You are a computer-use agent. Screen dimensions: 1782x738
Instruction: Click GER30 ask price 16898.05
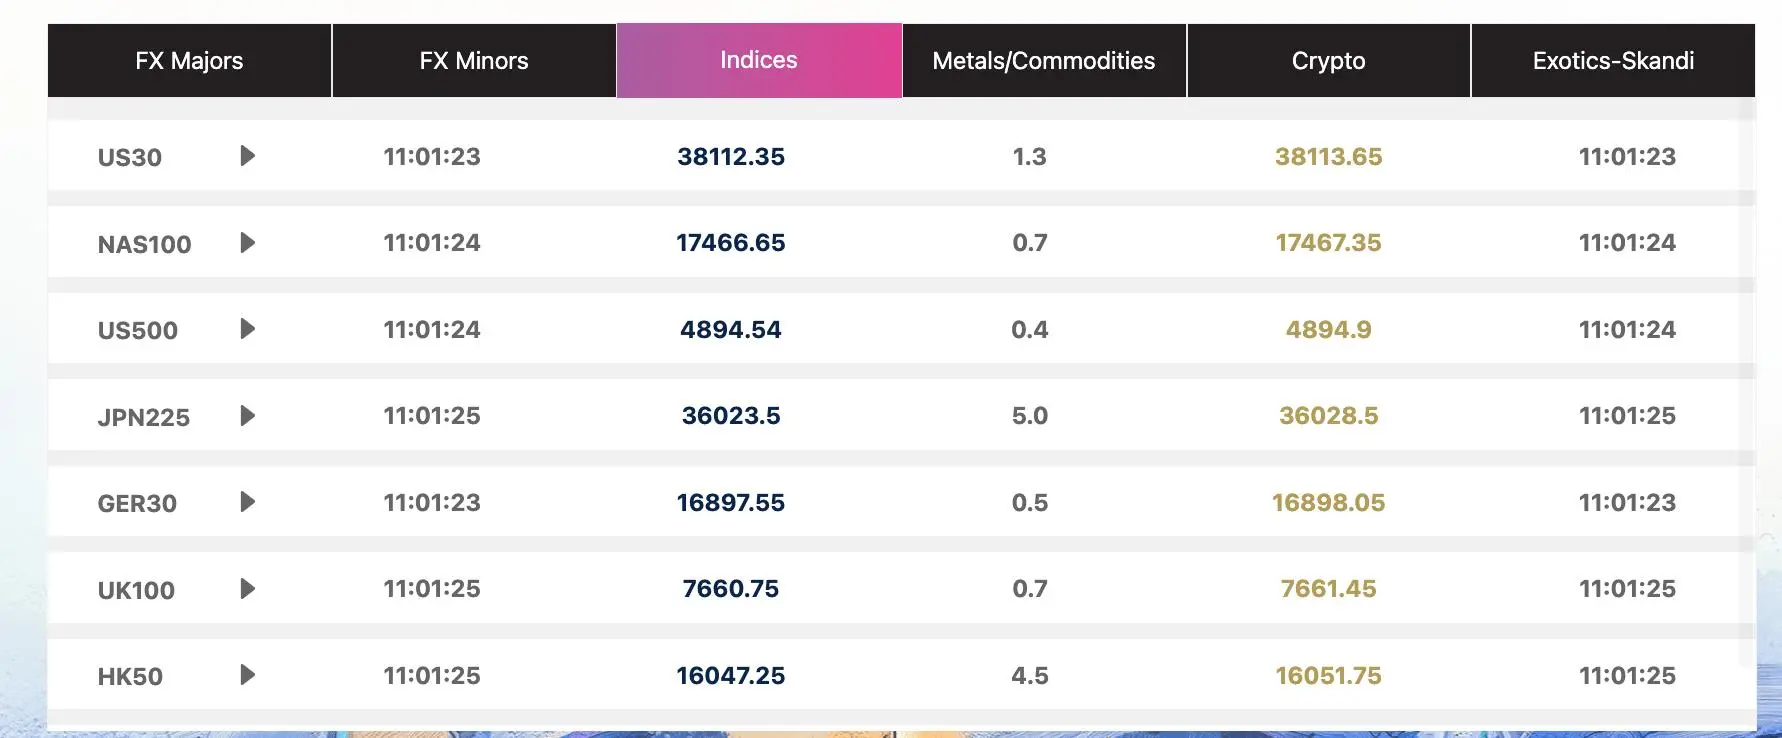pyautogui.click(x=1328, y=503)
